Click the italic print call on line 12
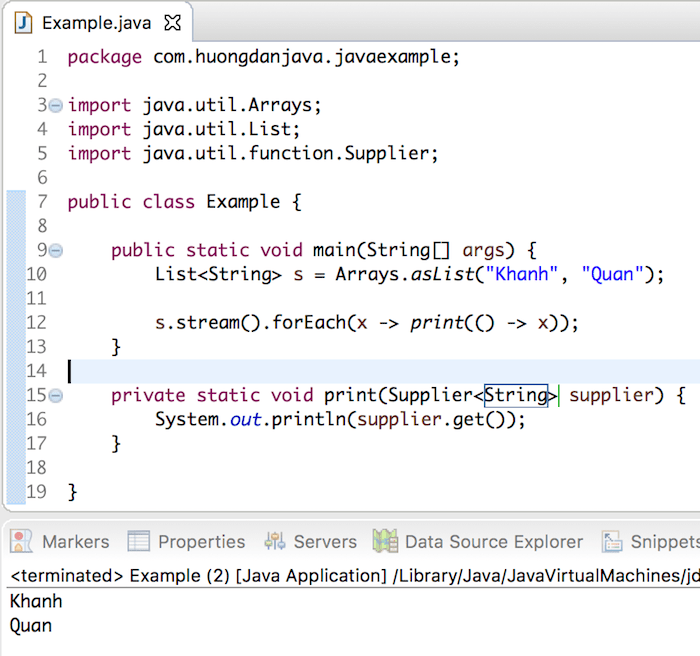Viewport: 700px width, 656px height. 437,323
